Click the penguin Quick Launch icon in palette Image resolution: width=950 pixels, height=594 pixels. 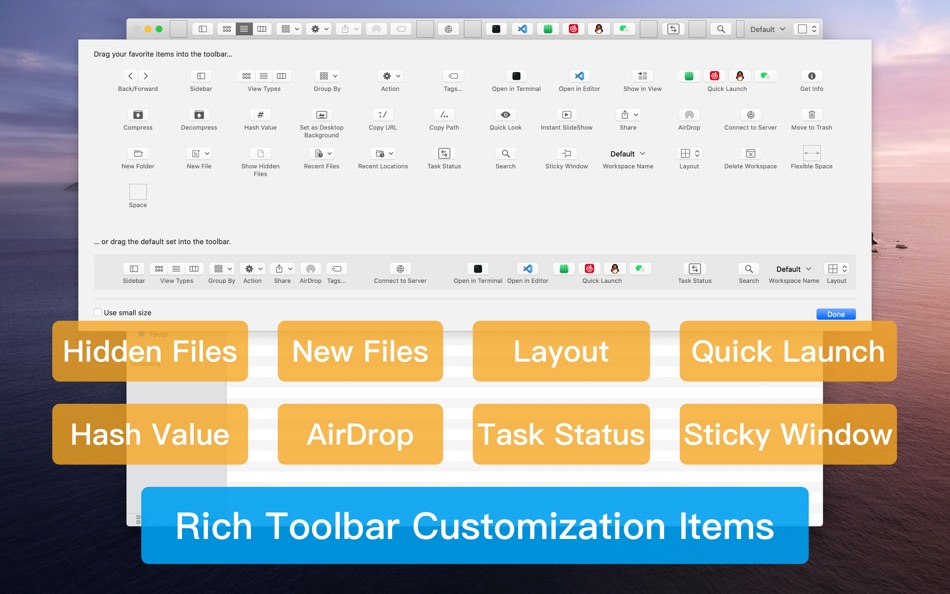tap(740, 76)
